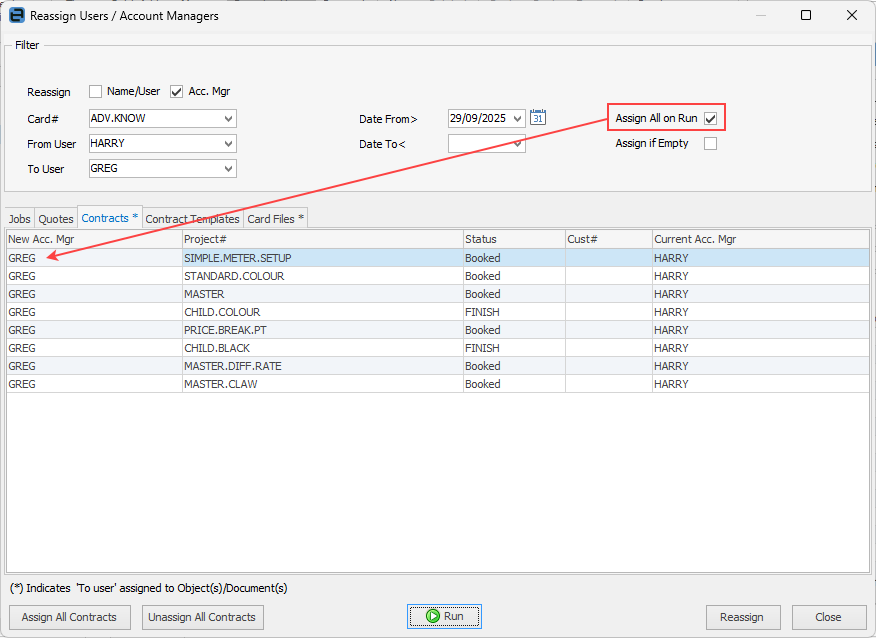Switch to the Contract Templates tab
Image resolution: width=876 pixels, height=638 pixels.
[x=192, y=219]
